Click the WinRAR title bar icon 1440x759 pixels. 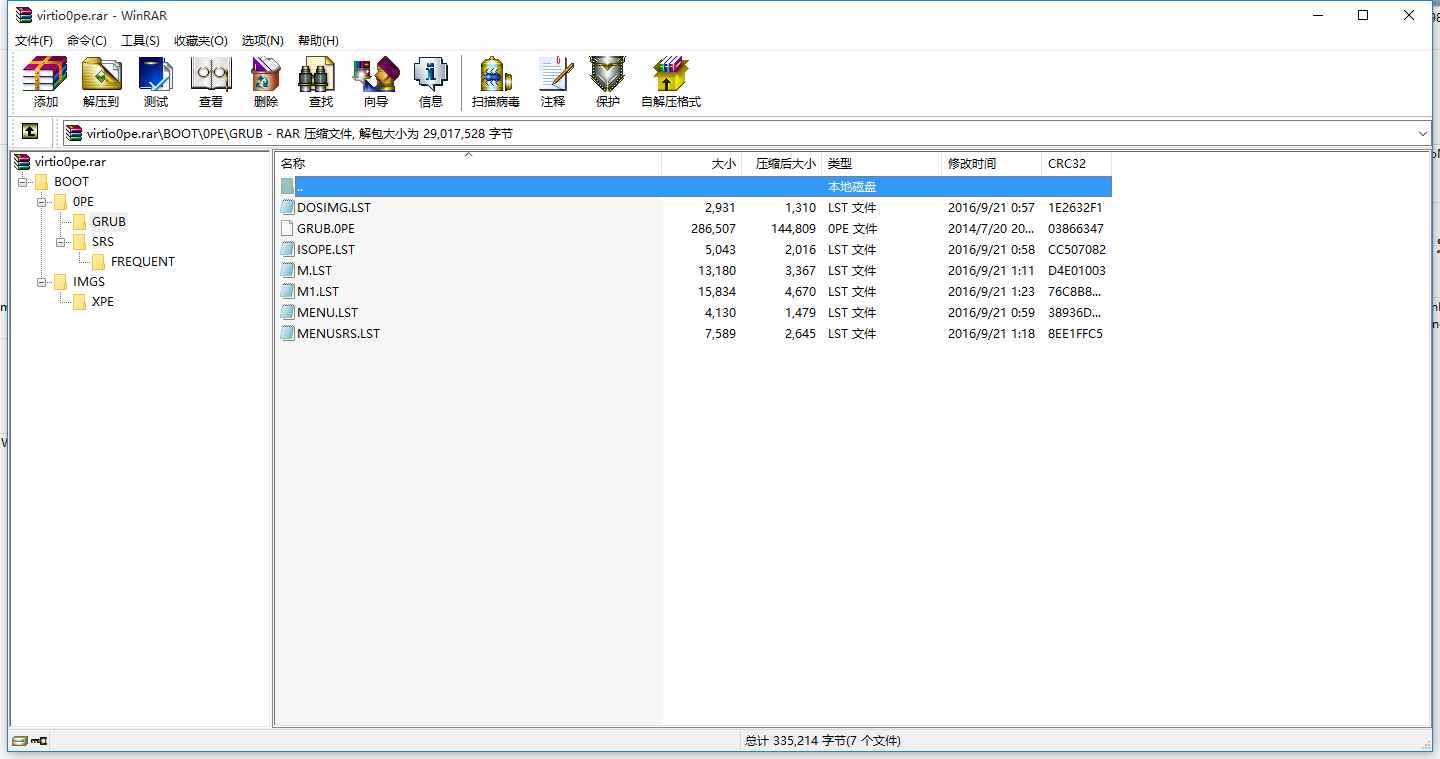click(x=24, y=15)
